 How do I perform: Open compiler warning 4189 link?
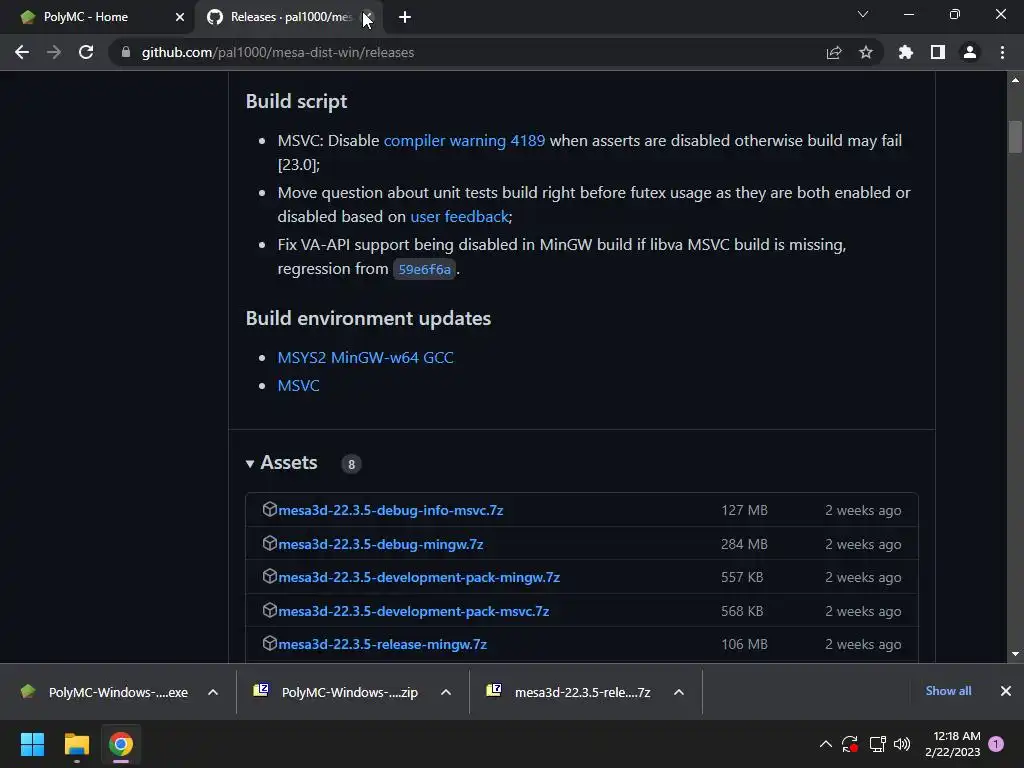[464, 140]
